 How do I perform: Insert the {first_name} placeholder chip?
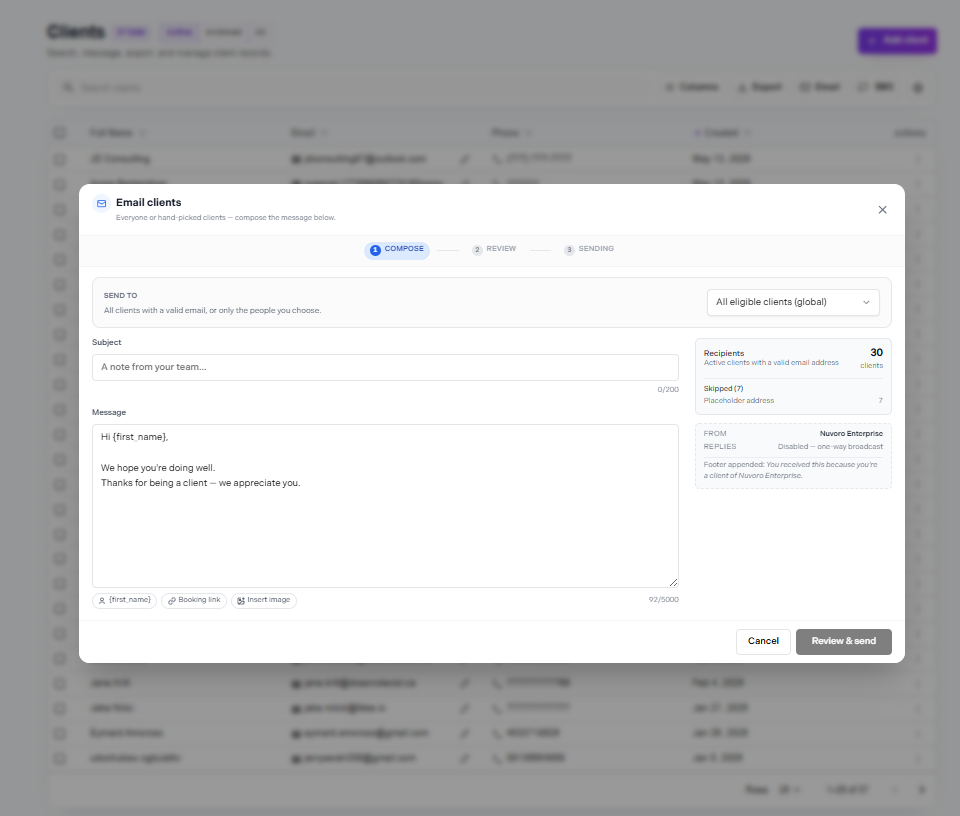pyautogui.click(x=124, y=601)
